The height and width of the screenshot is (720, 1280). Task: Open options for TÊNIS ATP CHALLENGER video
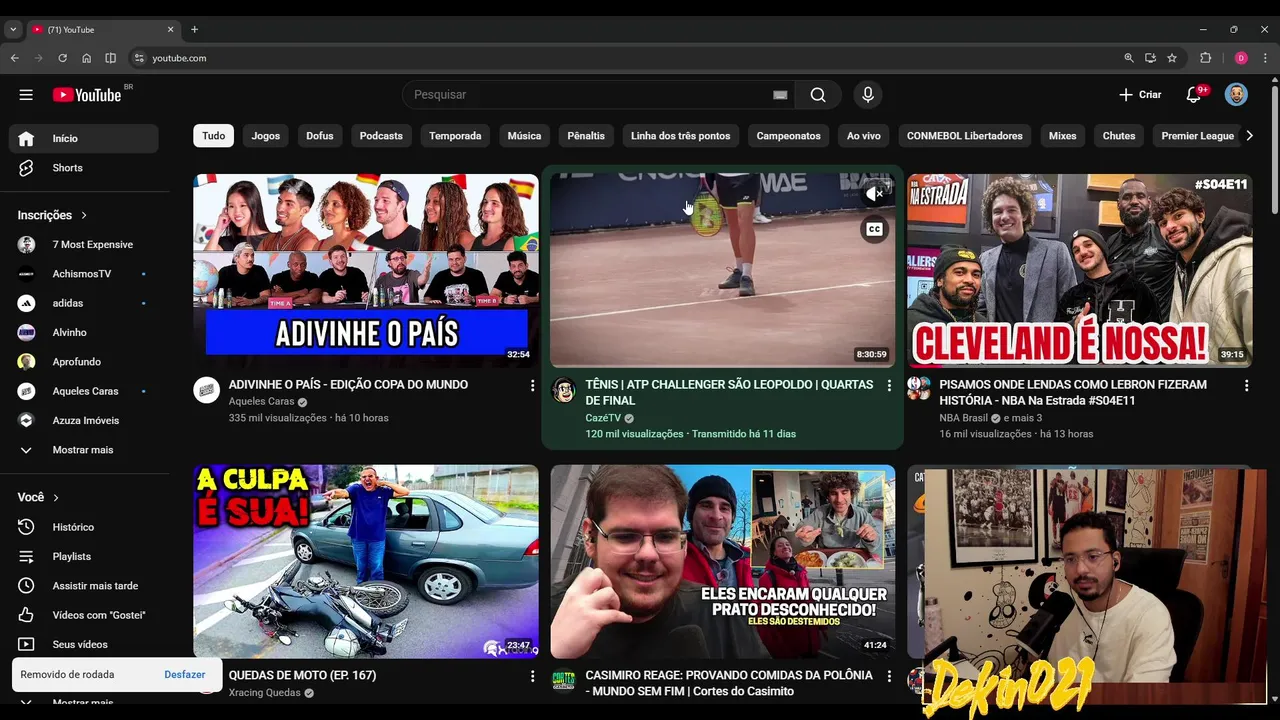click(889, 385)
